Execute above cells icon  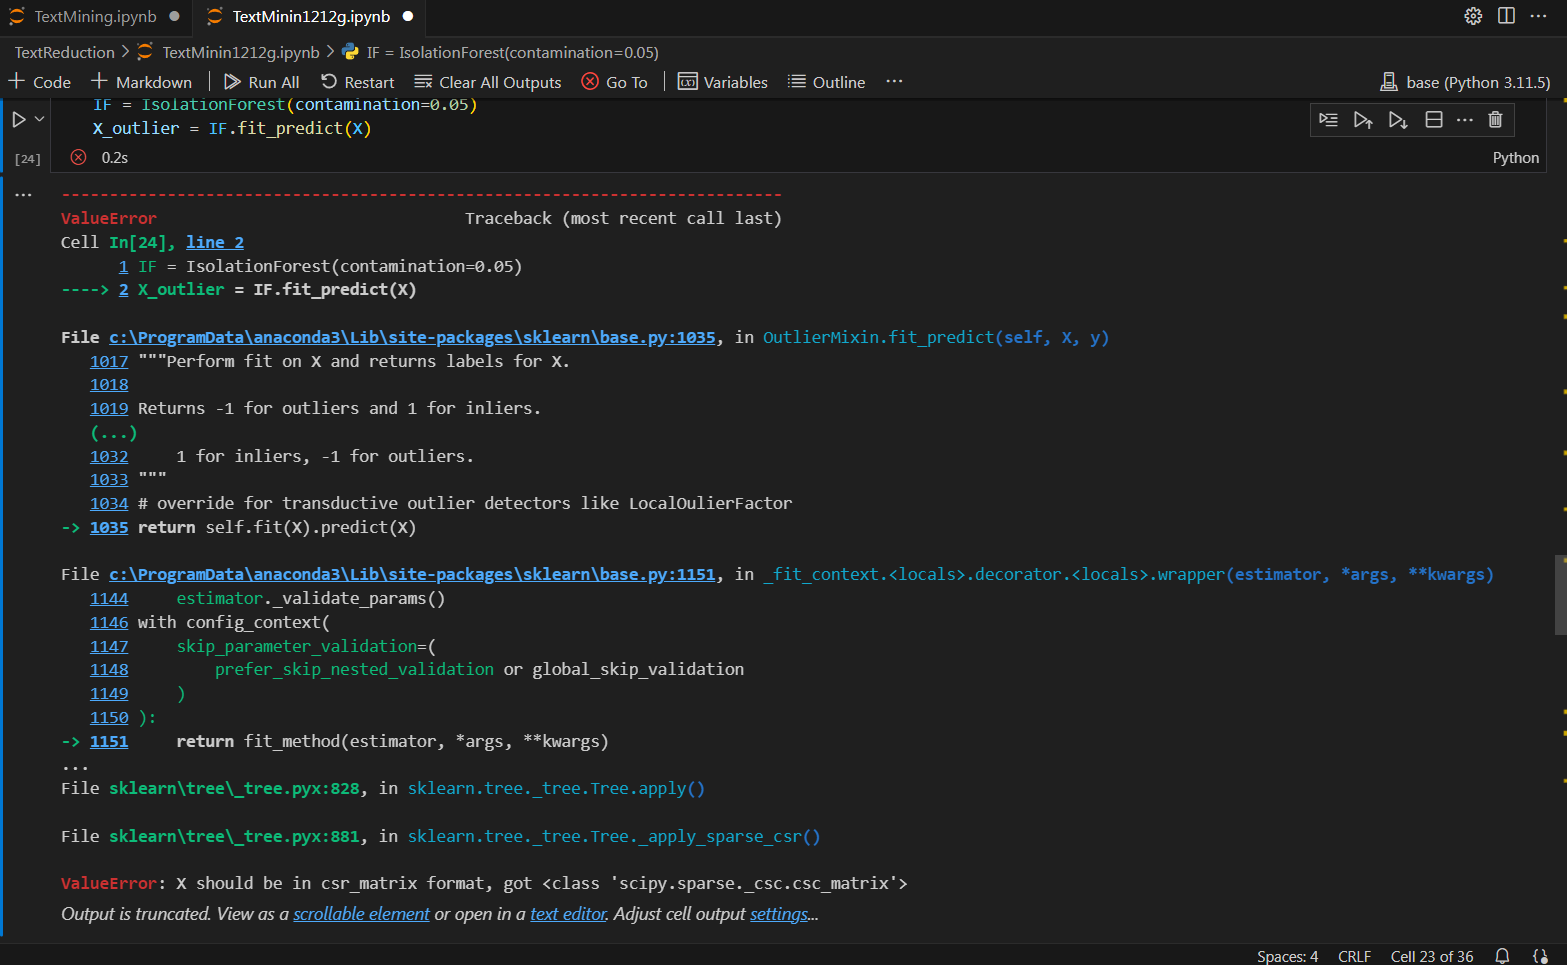point(1363,120)
